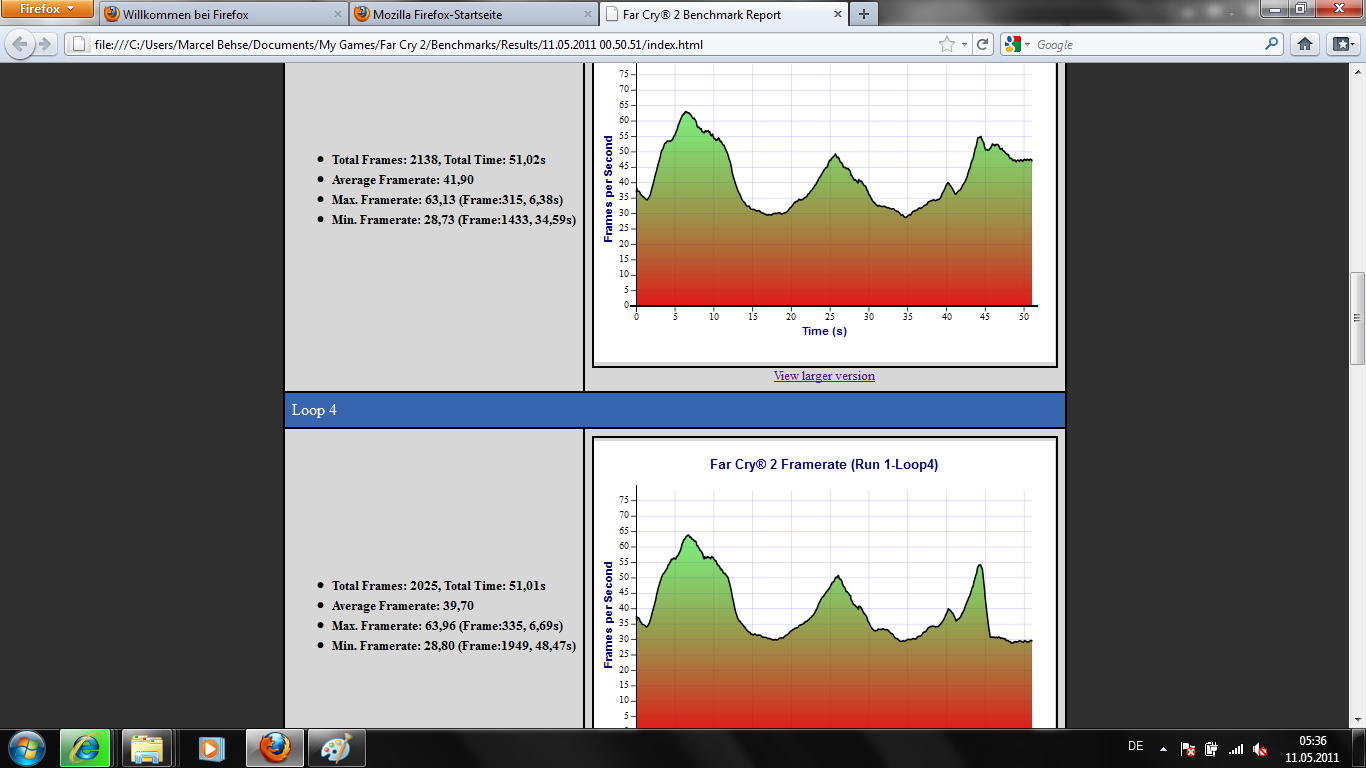Viewport: 1366px width, 768px height.
Task: Launch Internet Explorer from taskbar
Action: click(x=85, y=748)
